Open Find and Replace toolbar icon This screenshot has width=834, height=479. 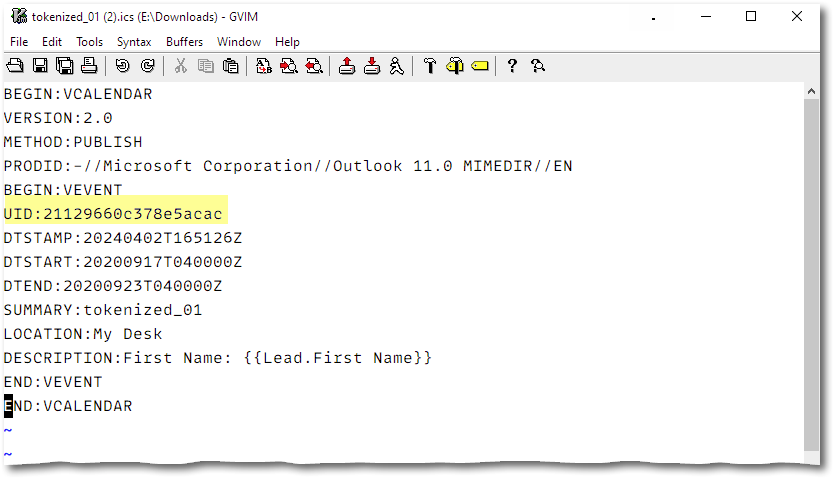(x=264, y=66)
